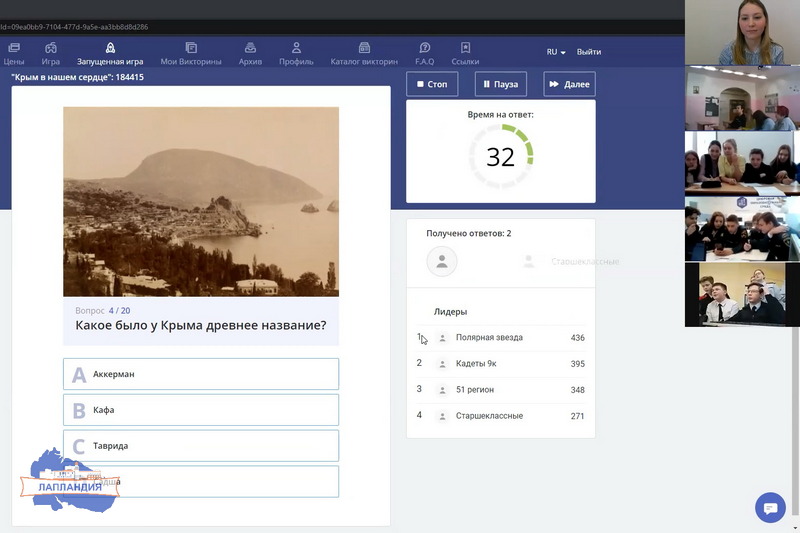Open the F.A.Q question icon
Screen dimensions: 800x533
[424, 47]
